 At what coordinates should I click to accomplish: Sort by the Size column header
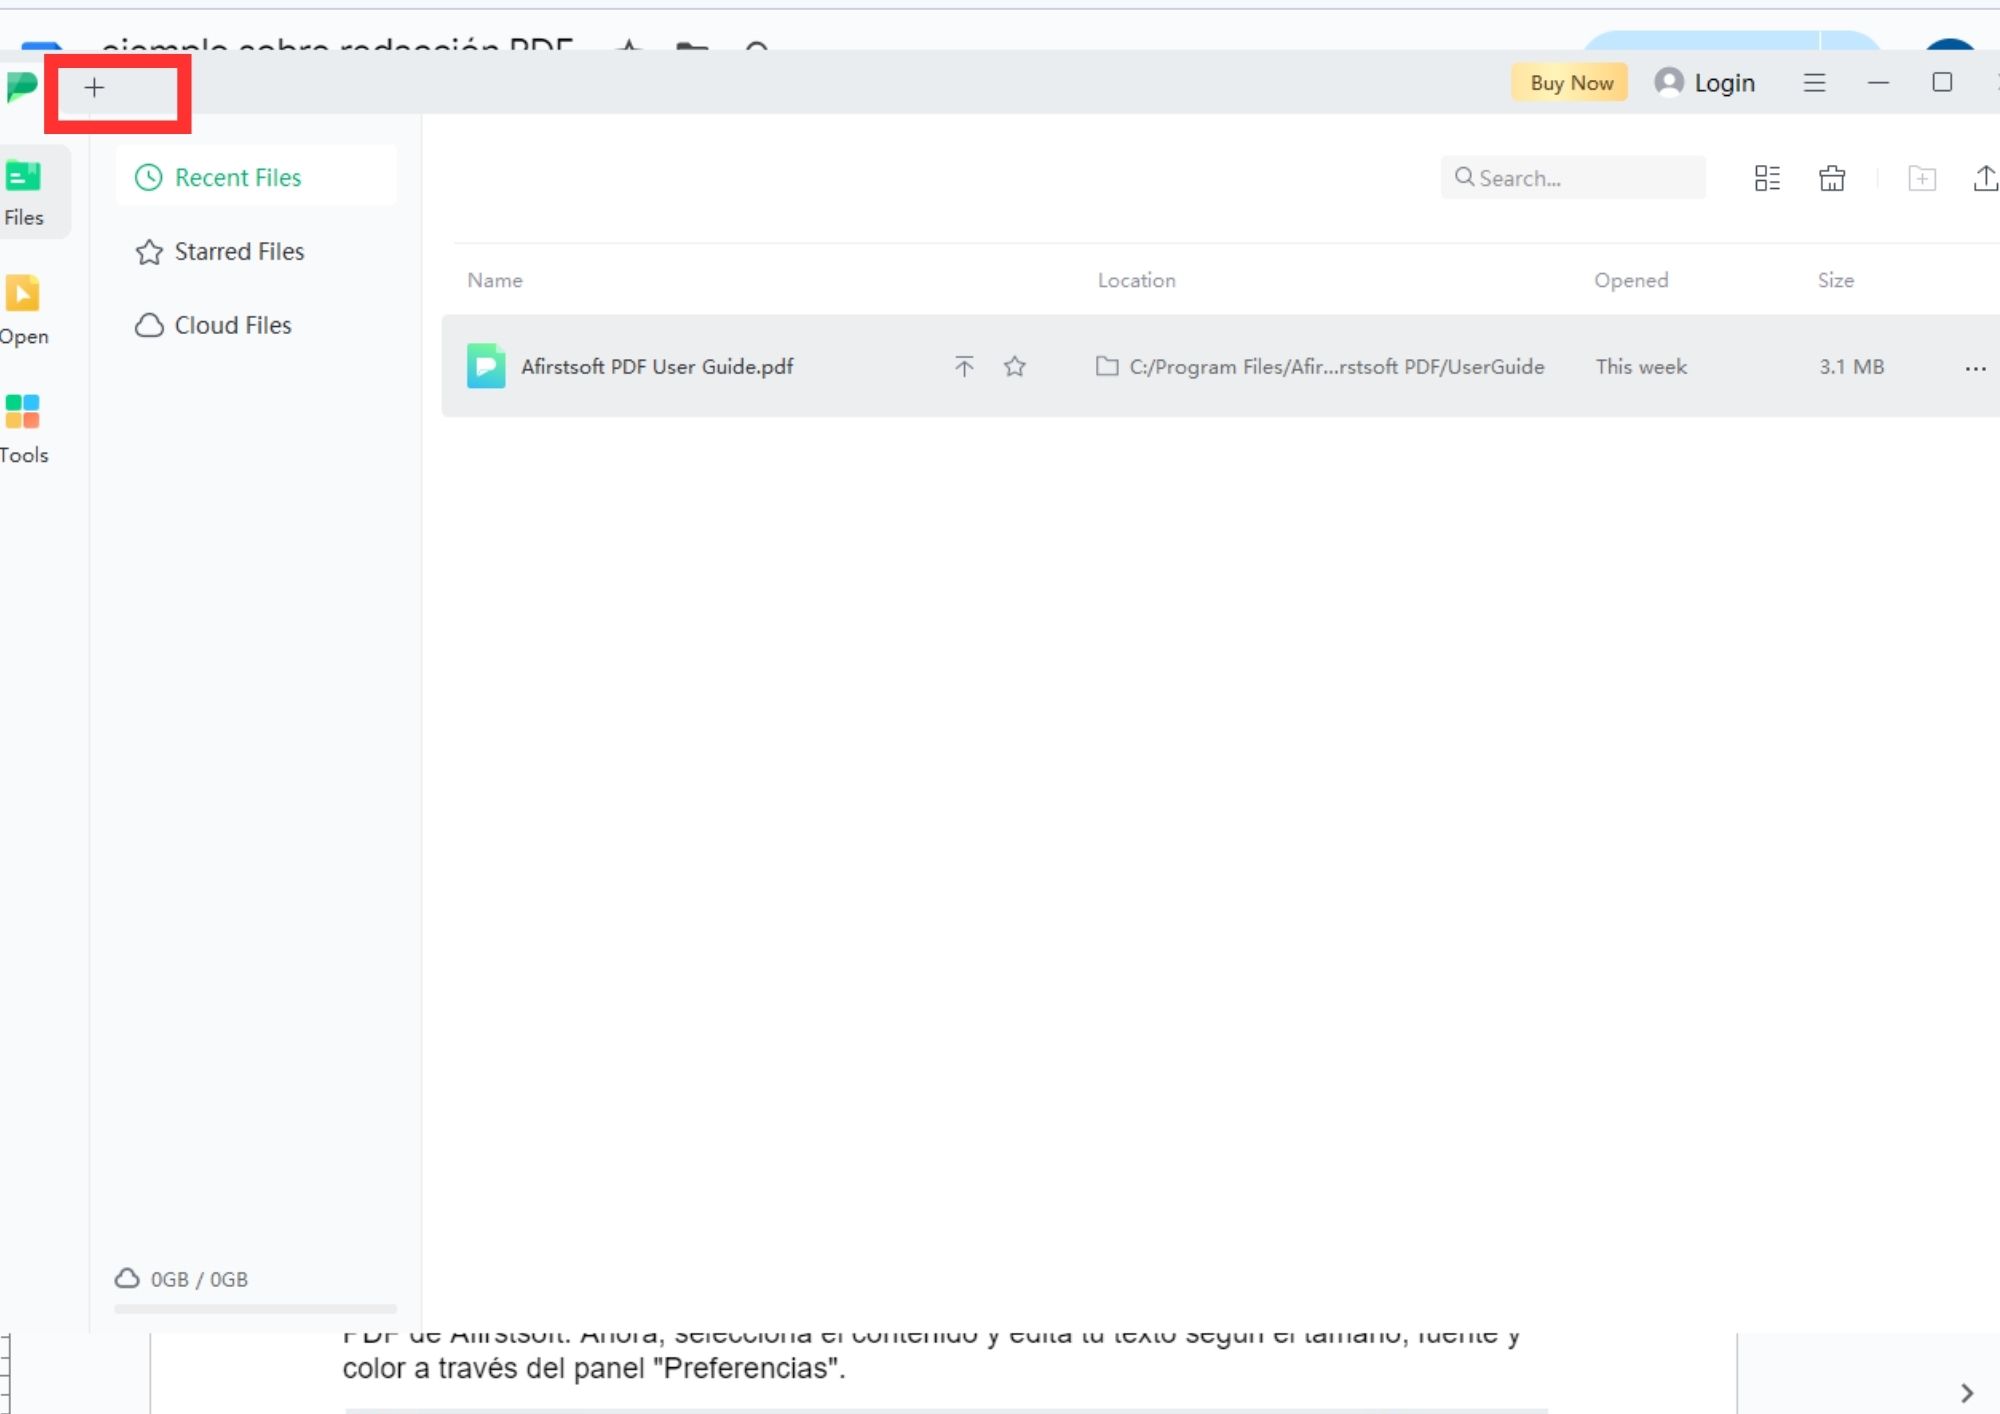(1836, 280)
